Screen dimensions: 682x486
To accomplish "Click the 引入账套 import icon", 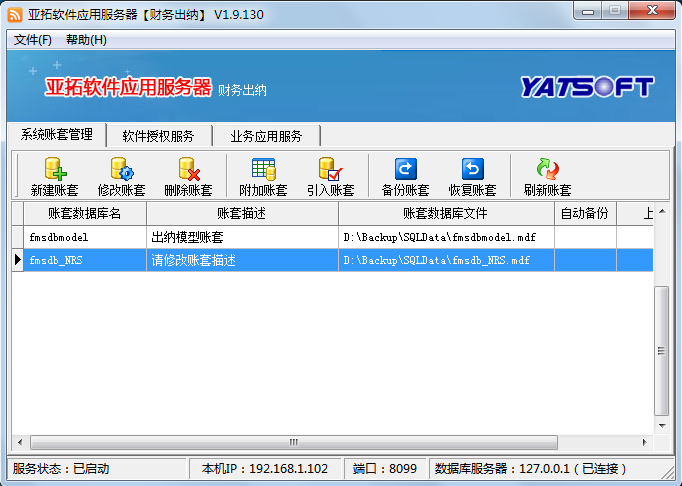I will [x=330, y=170].
